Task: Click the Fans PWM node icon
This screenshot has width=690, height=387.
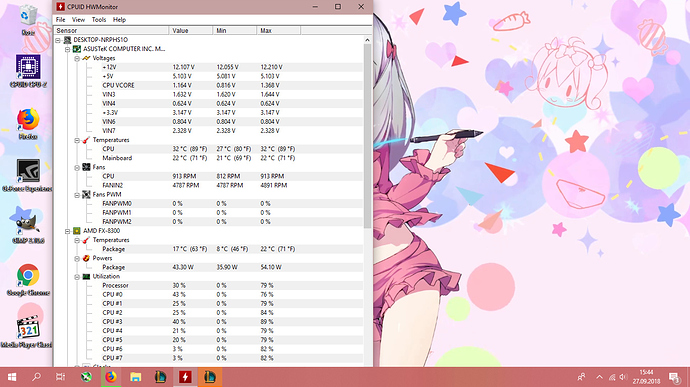Action: 86,195
